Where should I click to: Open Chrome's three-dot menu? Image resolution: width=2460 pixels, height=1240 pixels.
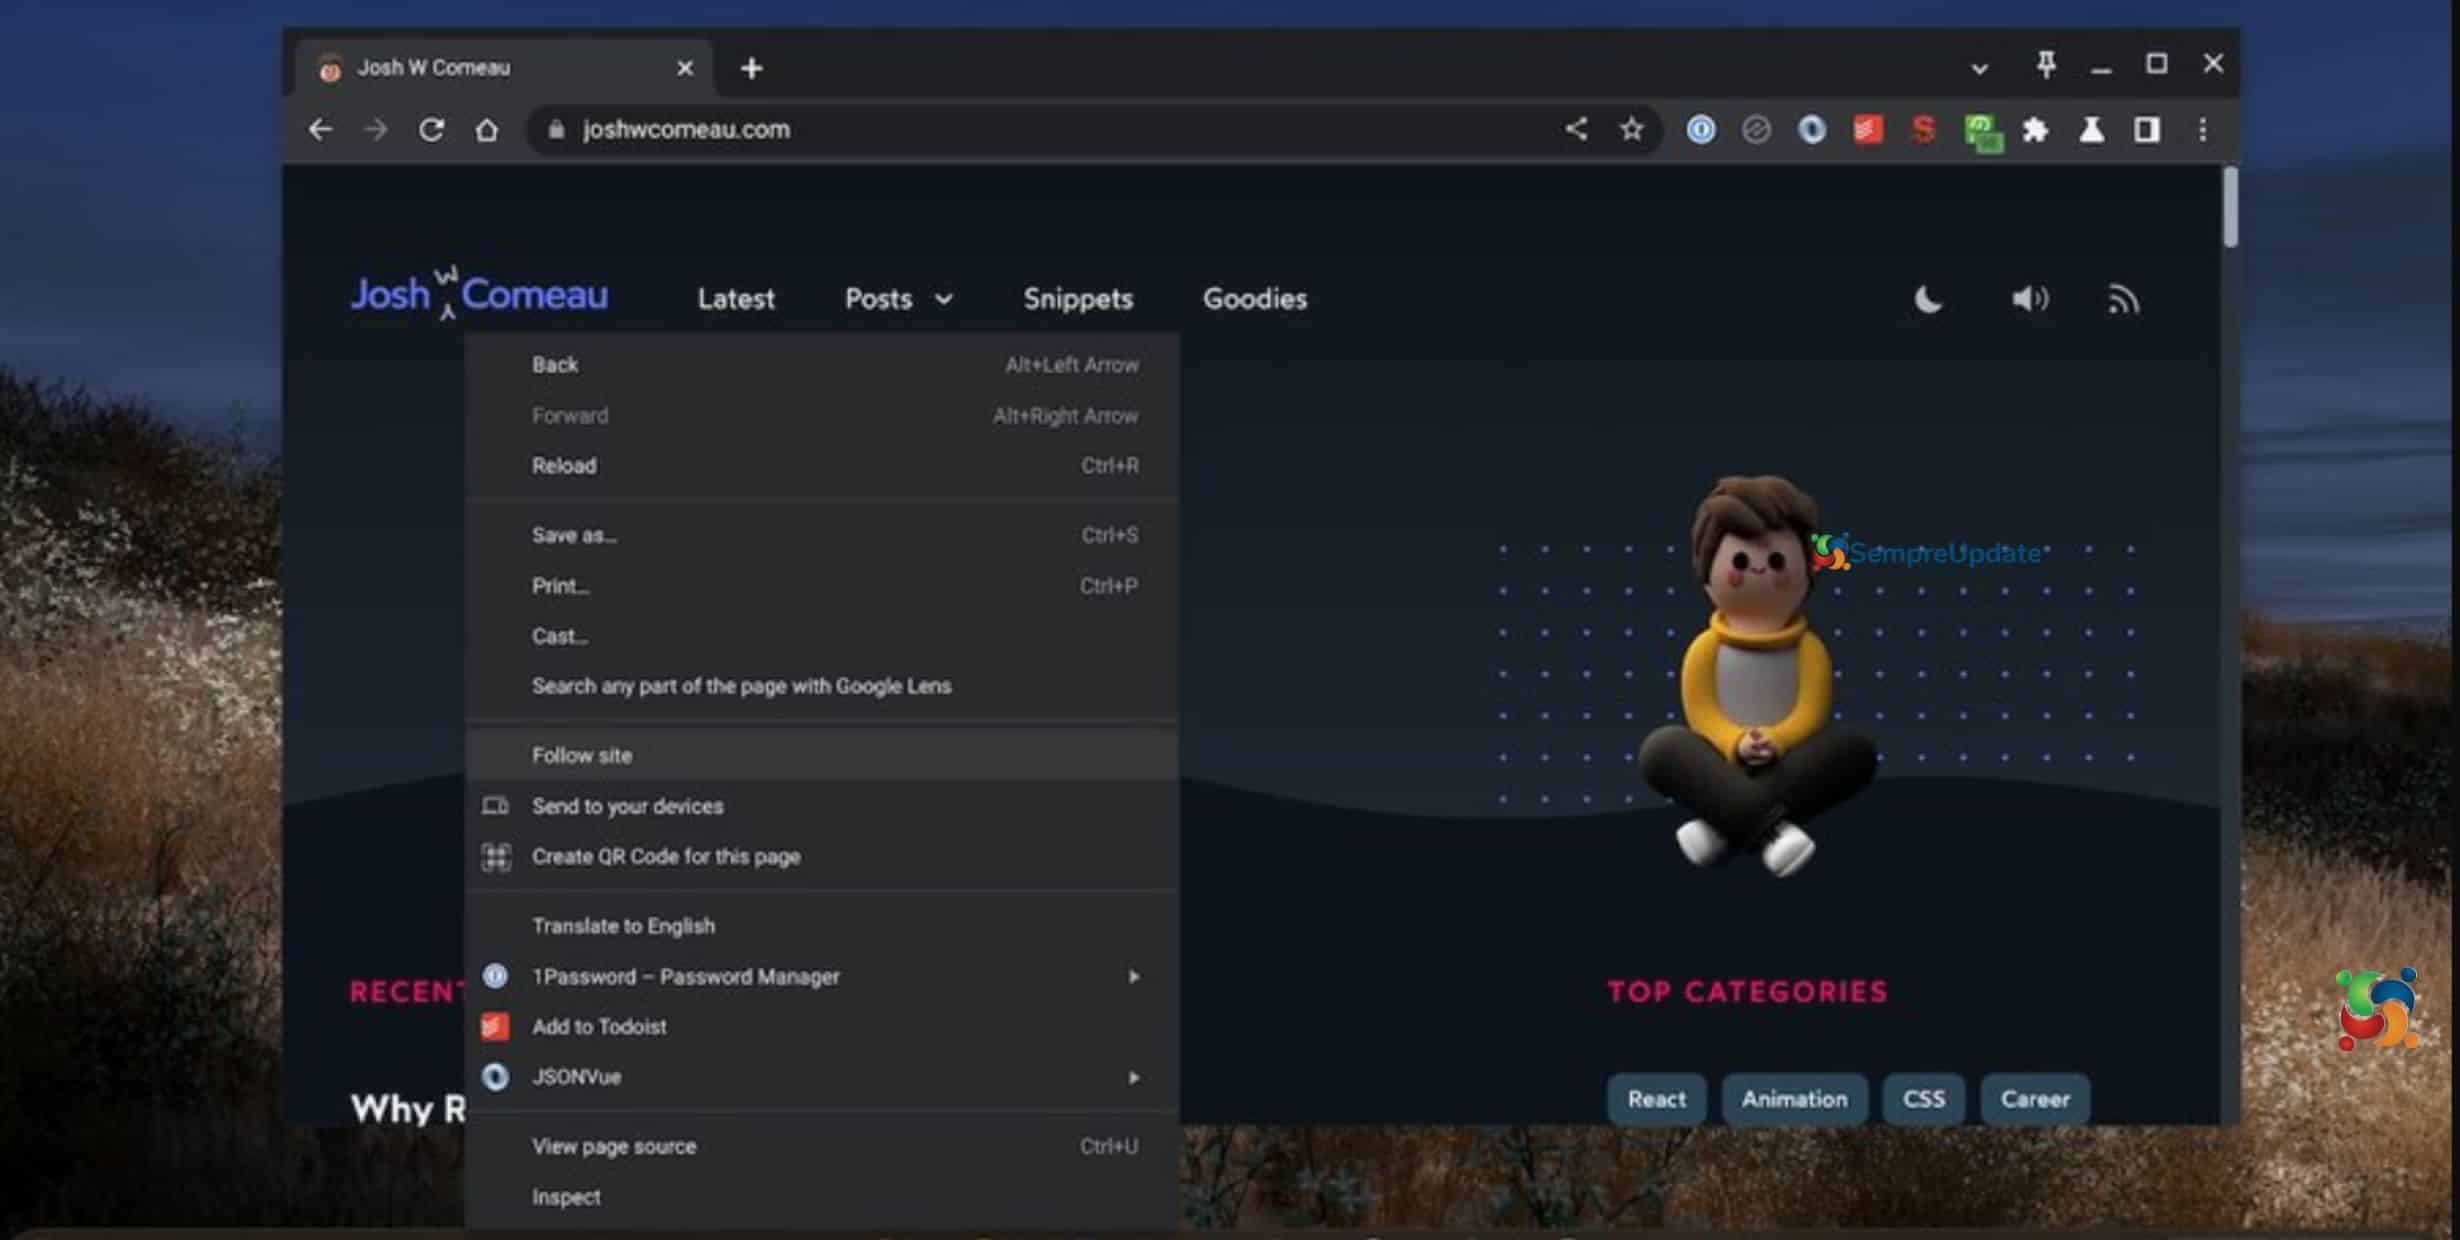click(x=2202, y=130)
